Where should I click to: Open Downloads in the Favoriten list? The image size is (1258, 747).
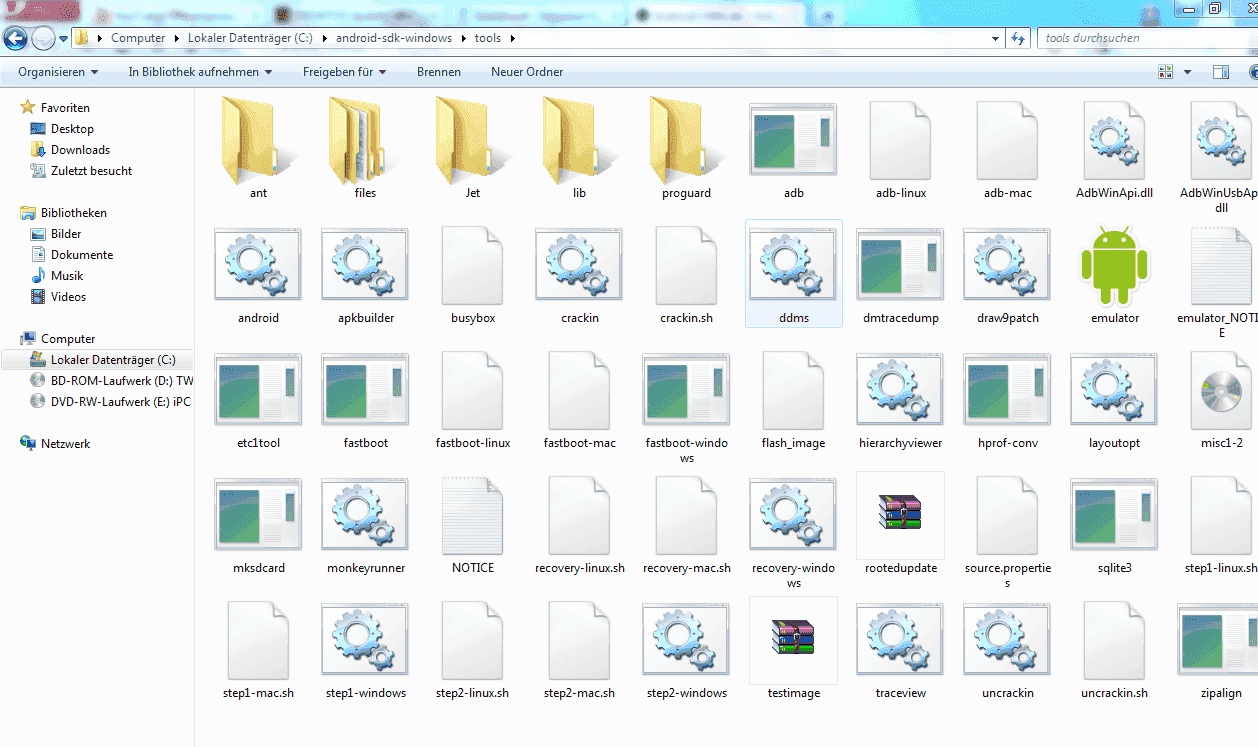tap(80, 150)
